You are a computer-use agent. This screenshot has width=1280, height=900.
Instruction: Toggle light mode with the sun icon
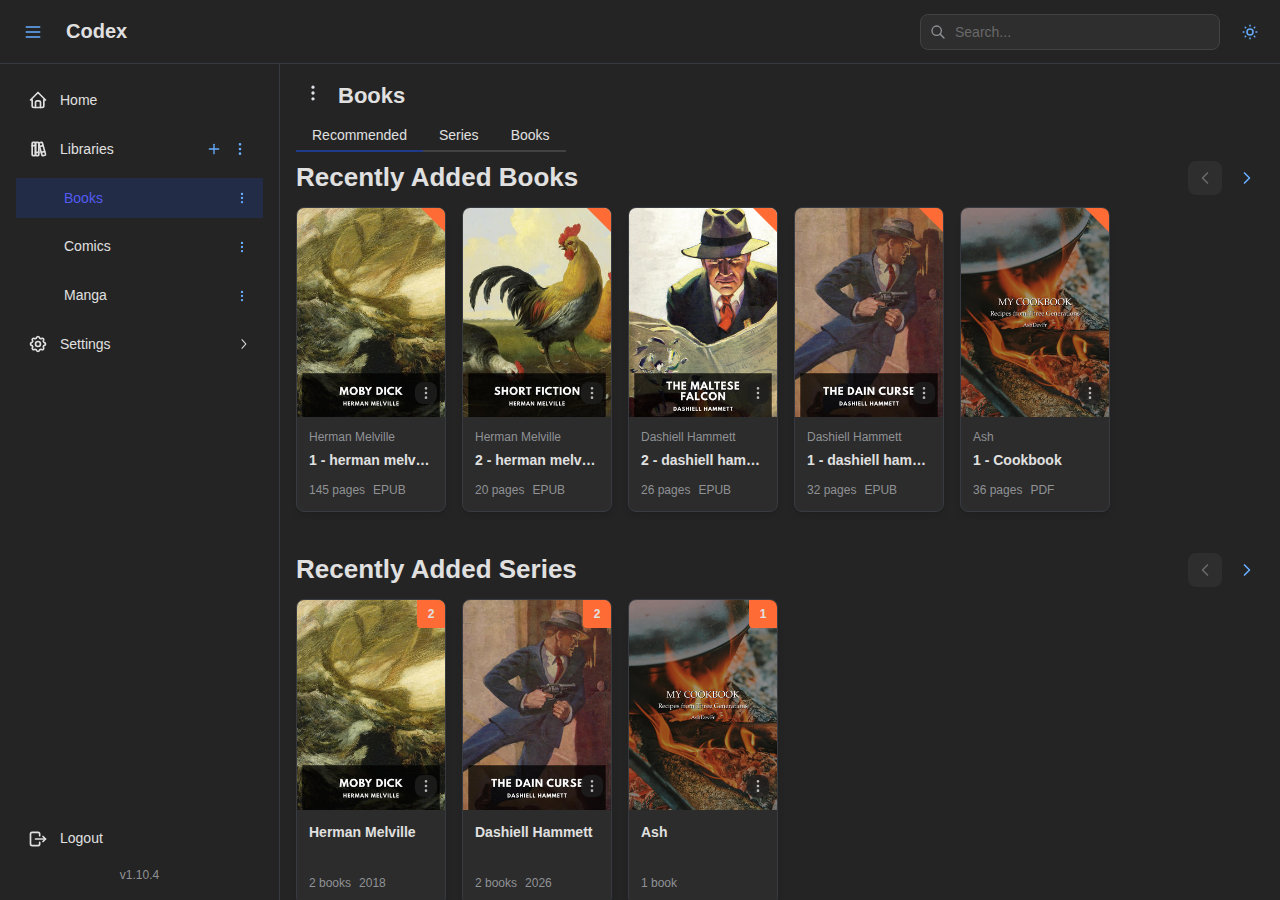(1250, 32)
